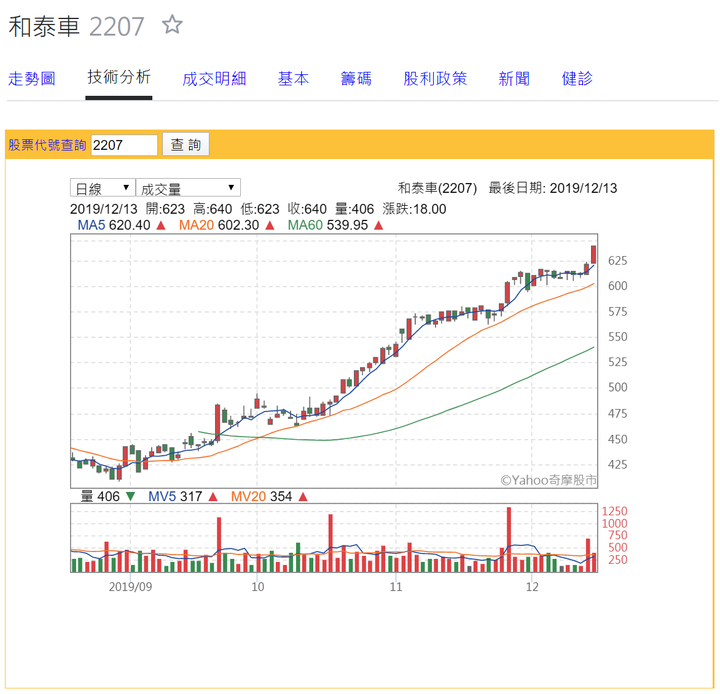This screenshot has width=720, height=694.
Task: Click the MA5 620.40 value
Action: pos(114,226)
